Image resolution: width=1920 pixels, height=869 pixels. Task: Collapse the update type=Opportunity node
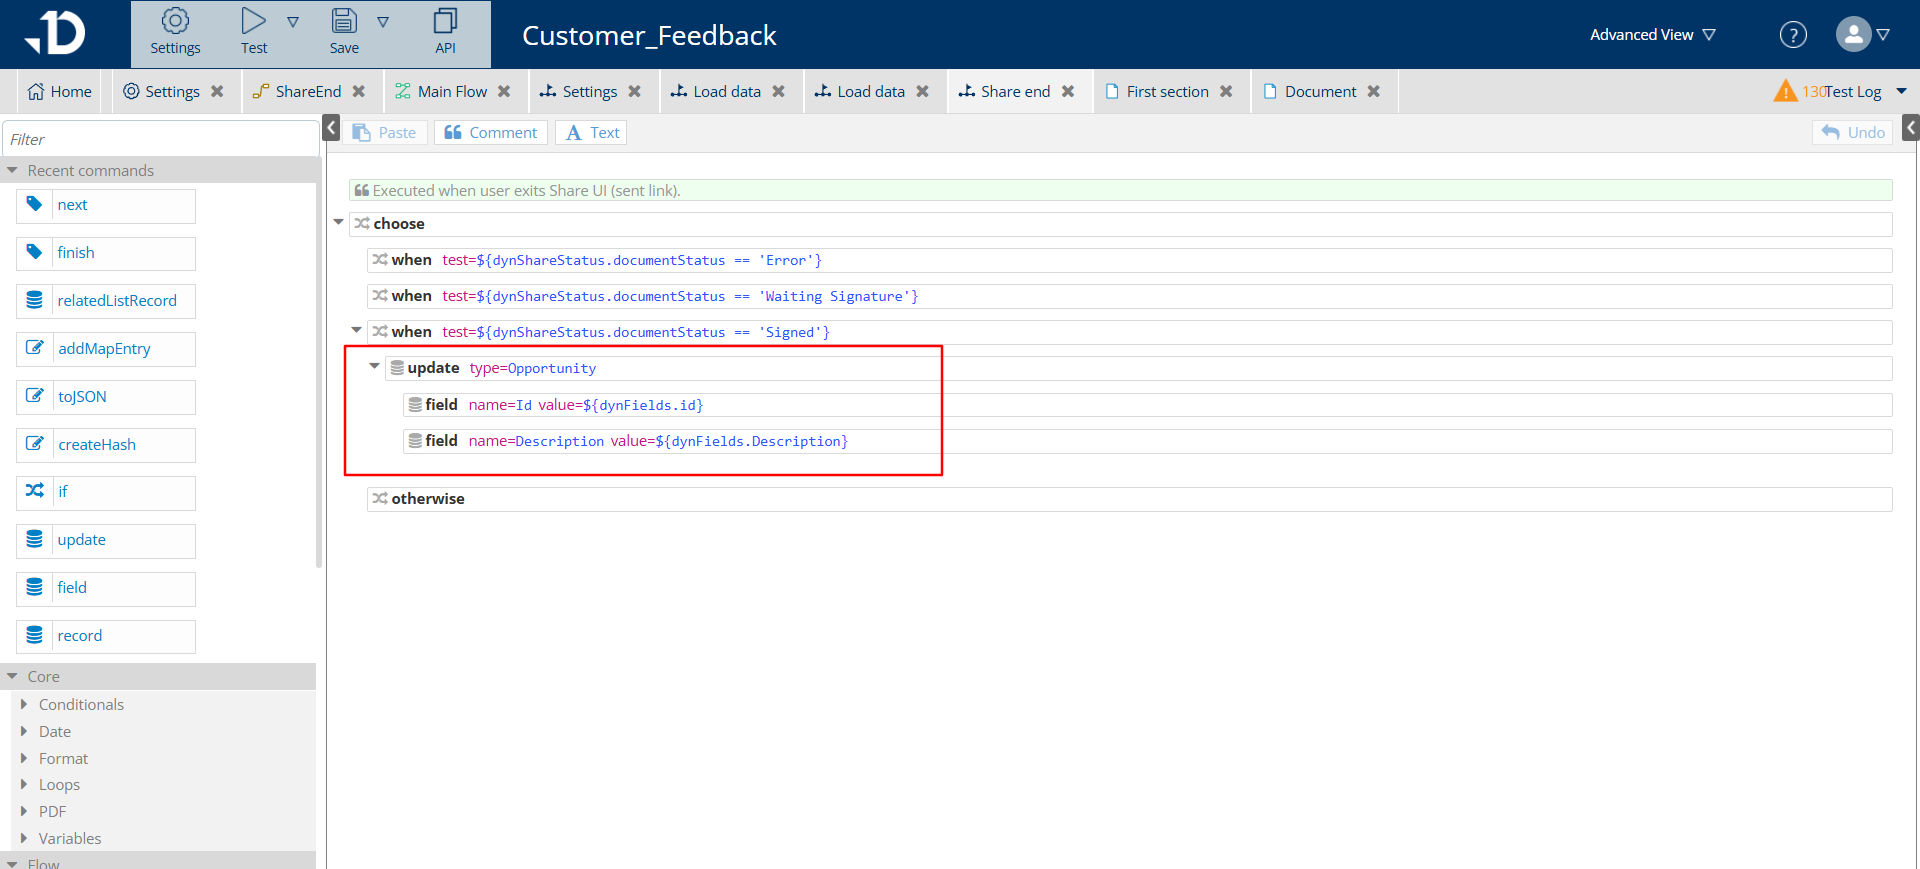point(374,366)
